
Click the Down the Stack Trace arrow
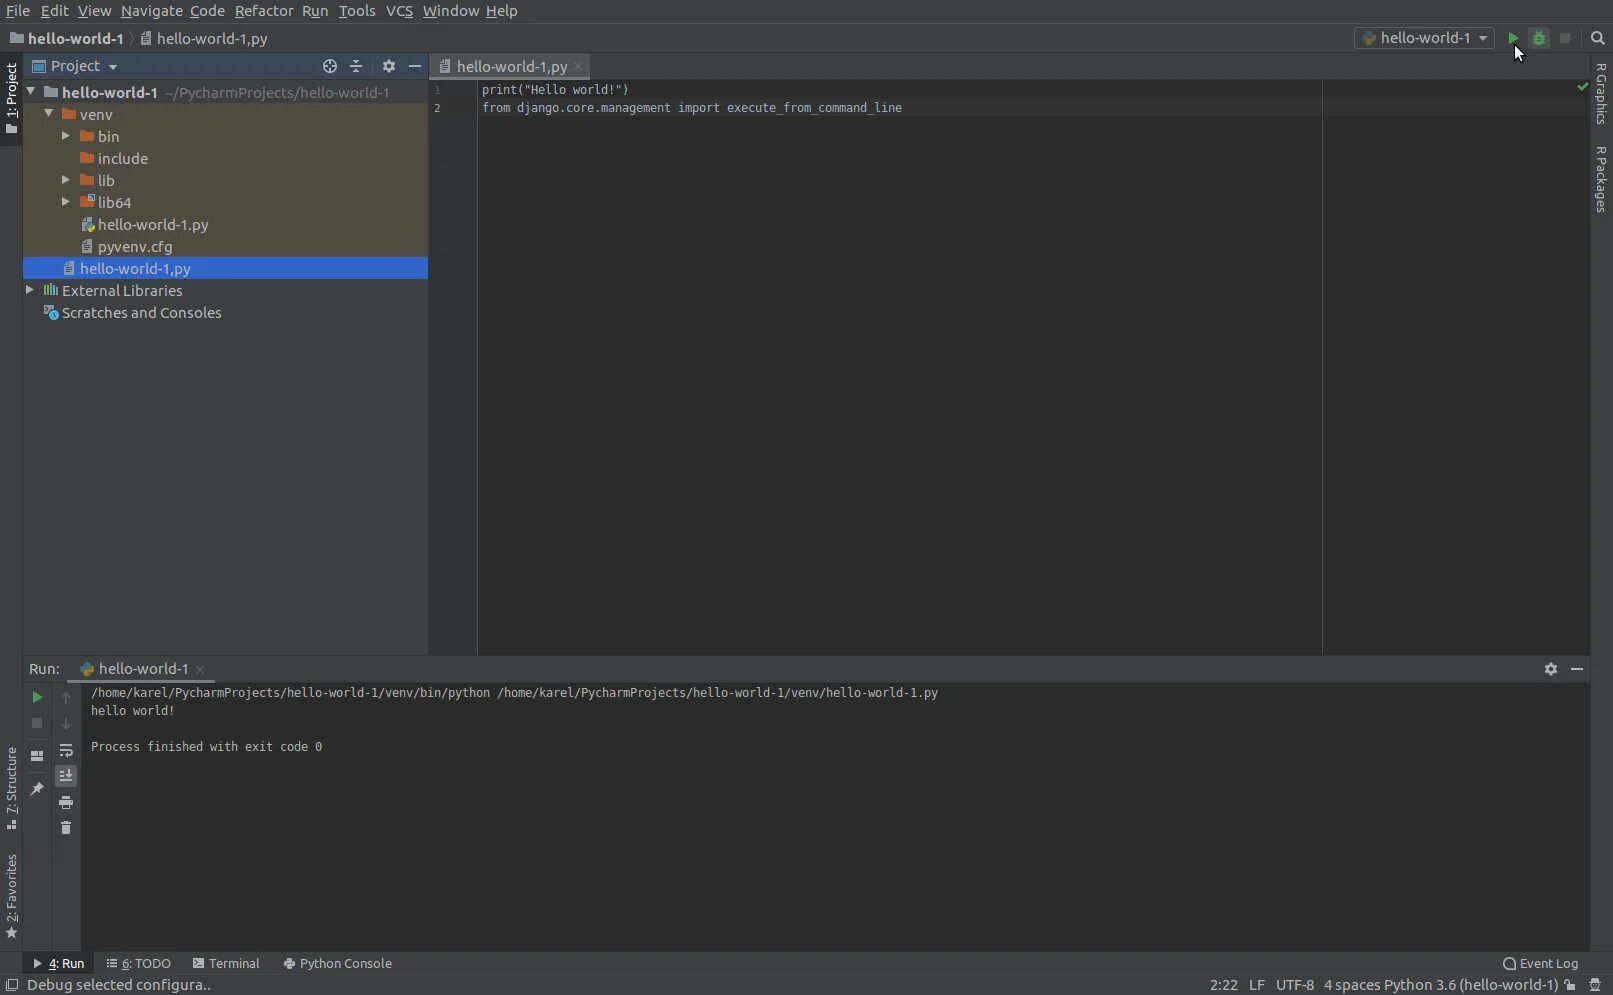pyautogui.click(x=66, y=724)
